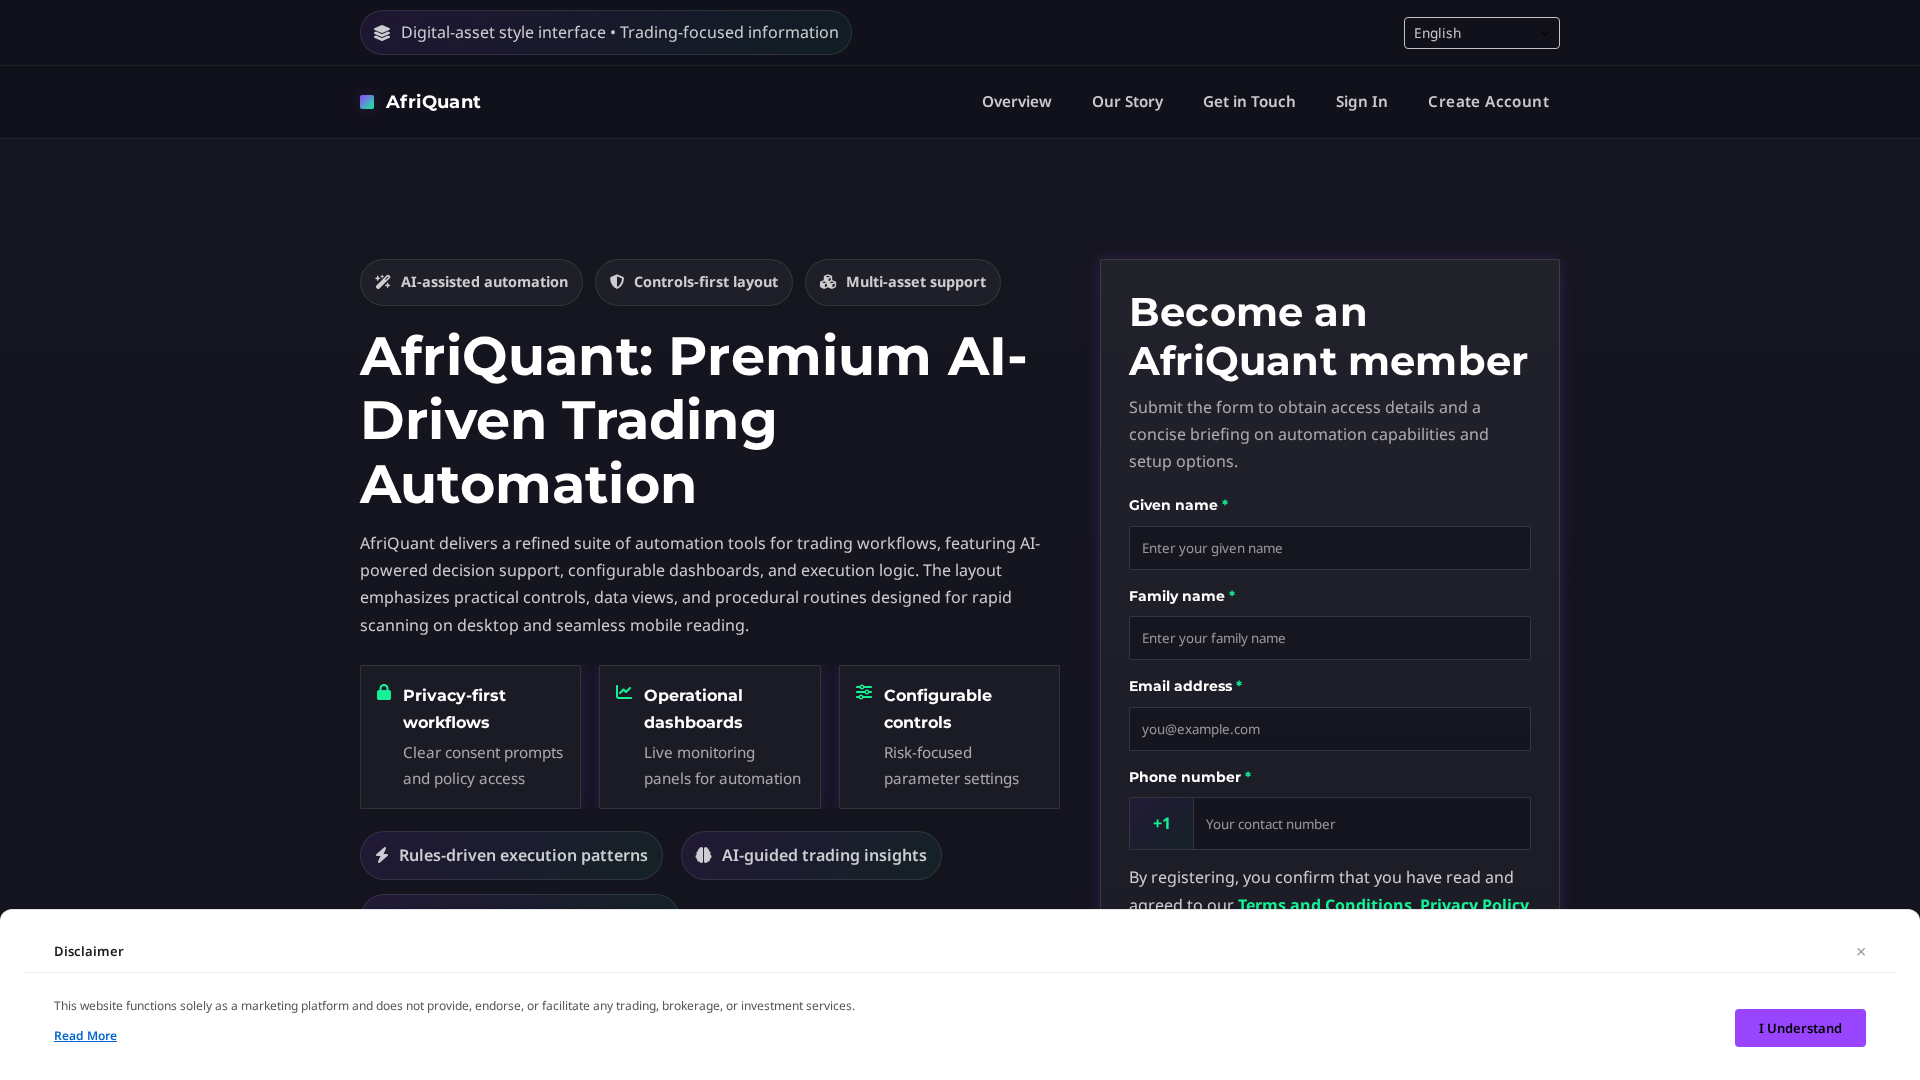Click the lock icon on Privacy-first workflows

(x=384, y=692)
